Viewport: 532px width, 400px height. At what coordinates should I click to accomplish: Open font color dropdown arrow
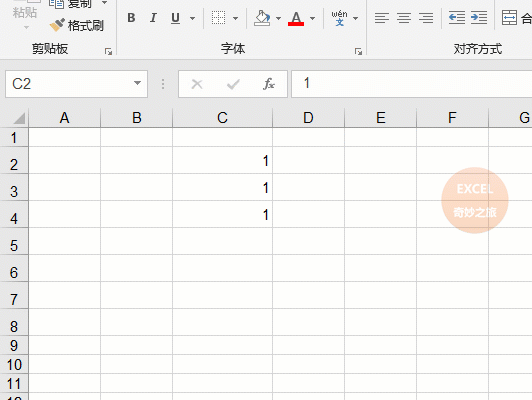point(312,18)
